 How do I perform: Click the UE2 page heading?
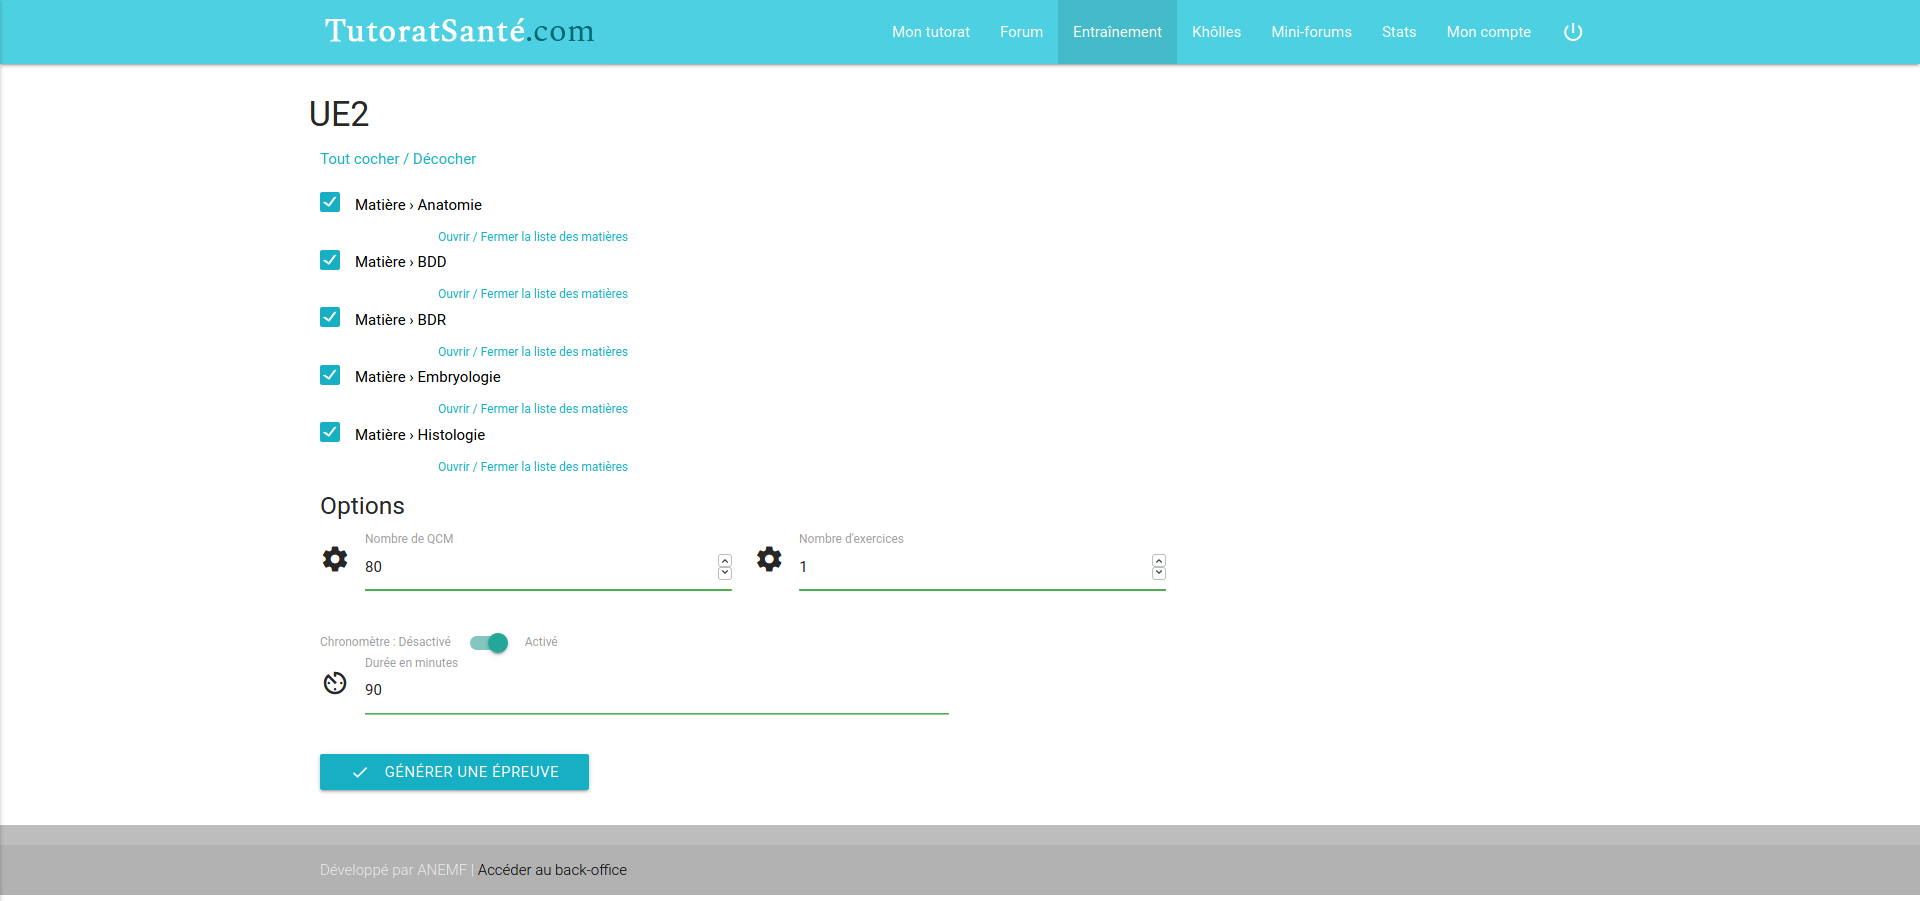coord(339,114)
